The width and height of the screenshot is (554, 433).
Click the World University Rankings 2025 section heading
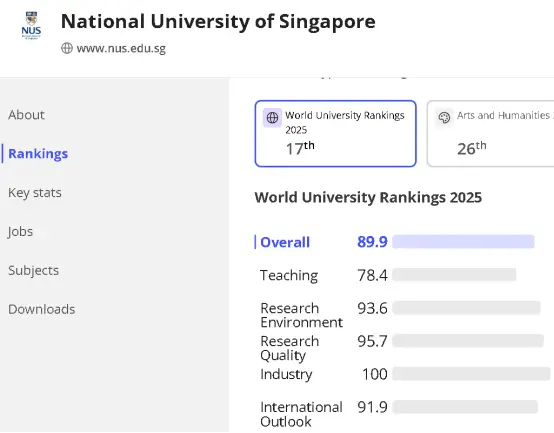click(x=368, y=197)
